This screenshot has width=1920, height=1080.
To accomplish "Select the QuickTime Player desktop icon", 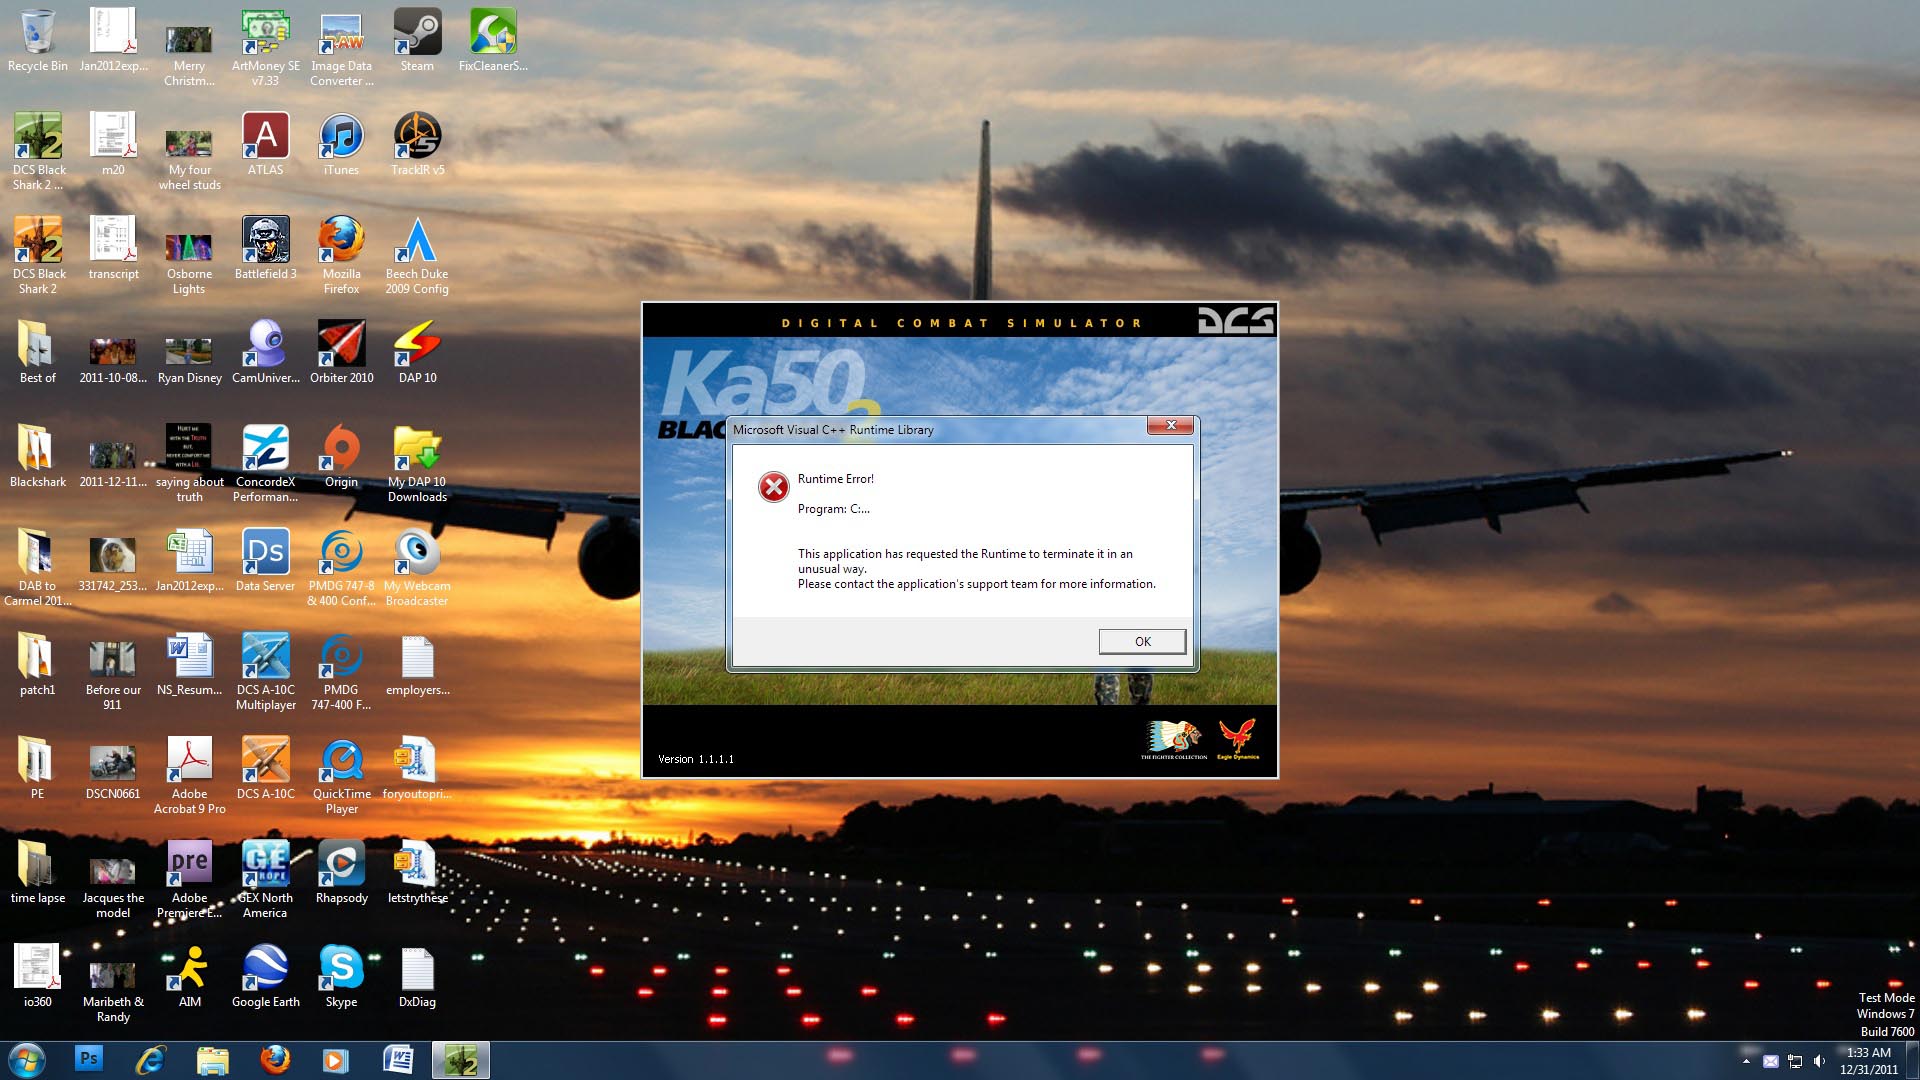I will [341, 775].
